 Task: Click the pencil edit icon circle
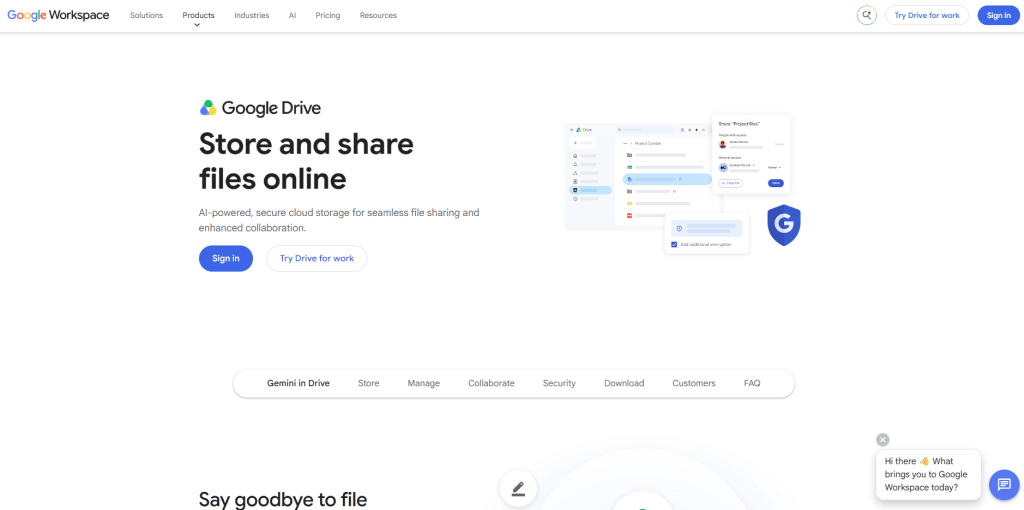(x=519, y=488)
